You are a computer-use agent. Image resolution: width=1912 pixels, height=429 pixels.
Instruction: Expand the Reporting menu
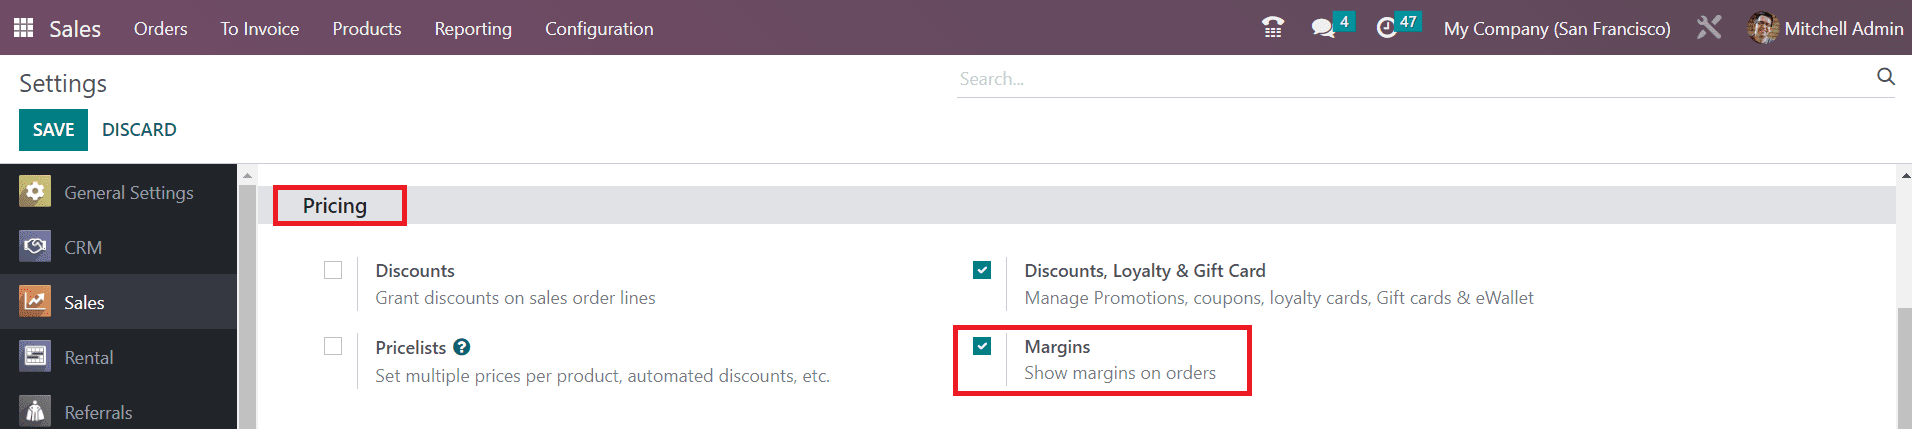(473, 29)
